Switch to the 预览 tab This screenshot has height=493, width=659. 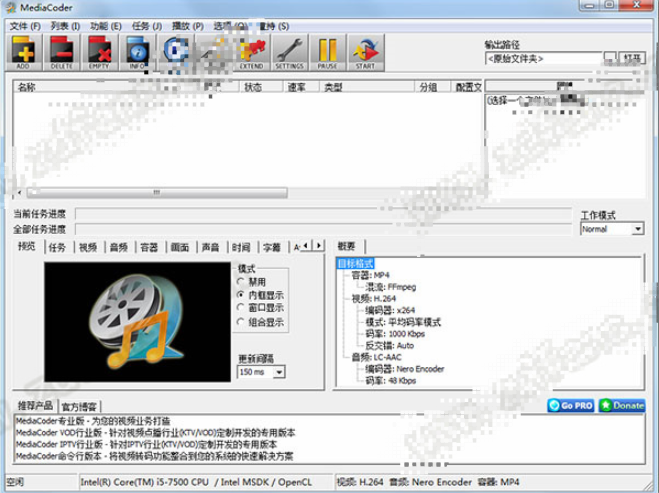tap(27, 246)
